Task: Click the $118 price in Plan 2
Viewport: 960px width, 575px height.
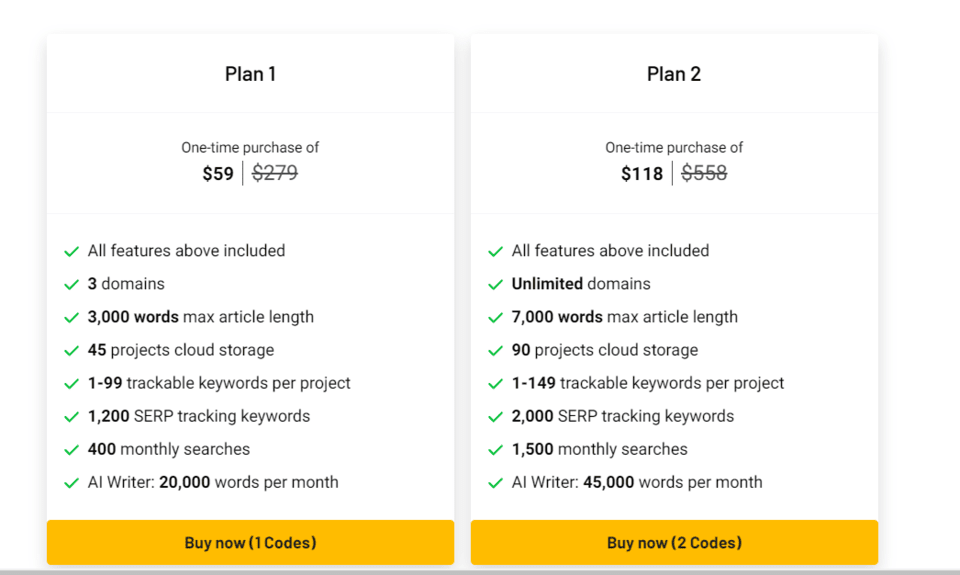Action: tap(642, 174)
